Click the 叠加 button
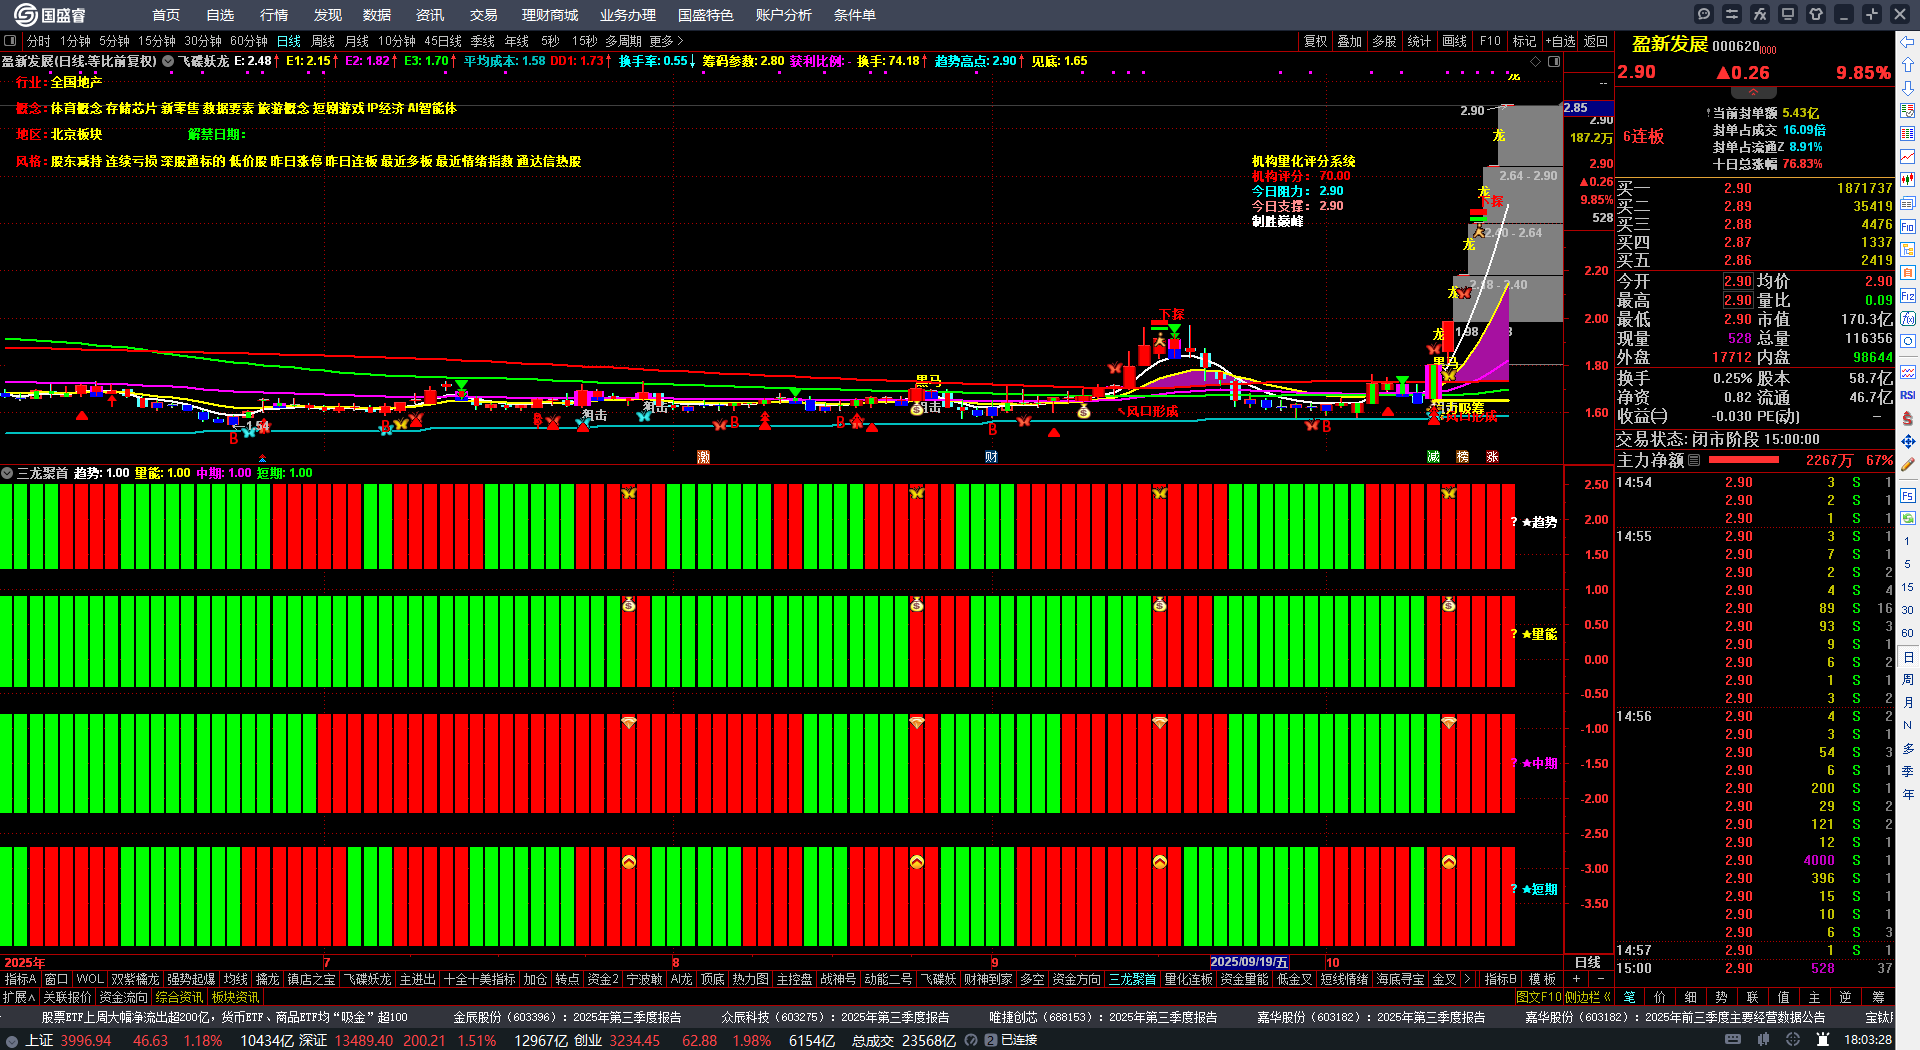The width and height of the screenshot is (1920, 1050). [x=1350, y=41]
